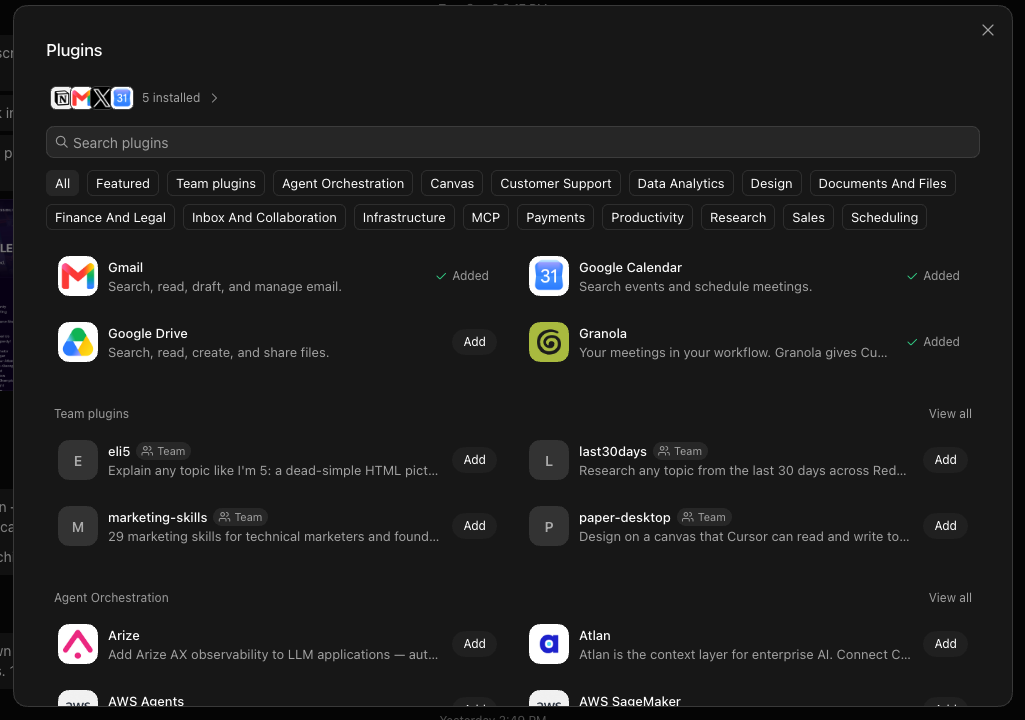This screenshot has width=1025, height=720.
Task: Click the Google Calendar plugin icon
Action: [548, 276]
